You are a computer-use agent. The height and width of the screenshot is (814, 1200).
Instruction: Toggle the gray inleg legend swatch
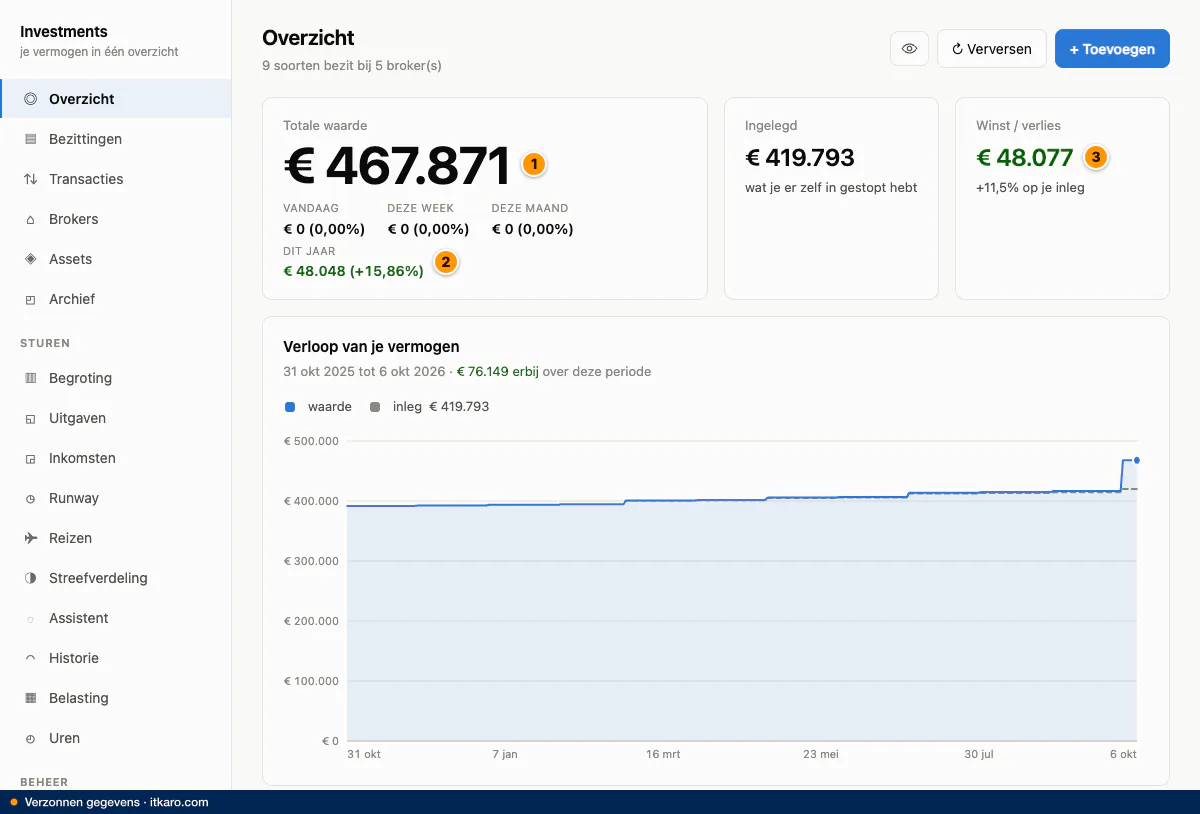pos(375,407)
